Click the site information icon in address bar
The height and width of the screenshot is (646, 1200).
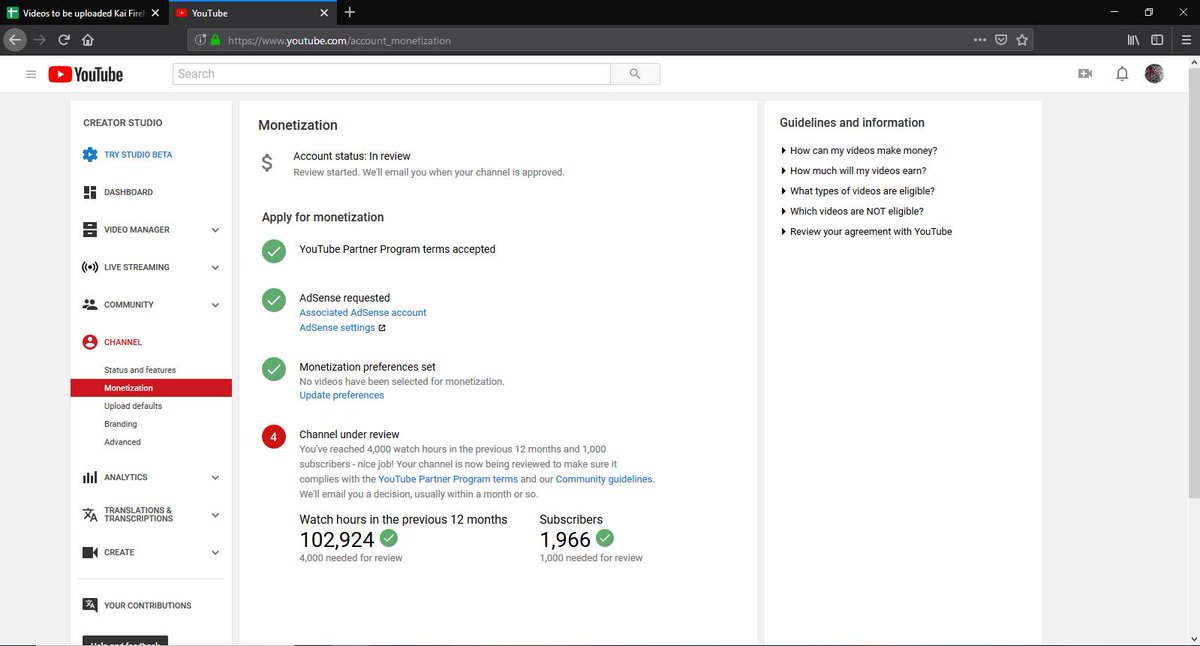click(x=201, y=41)
